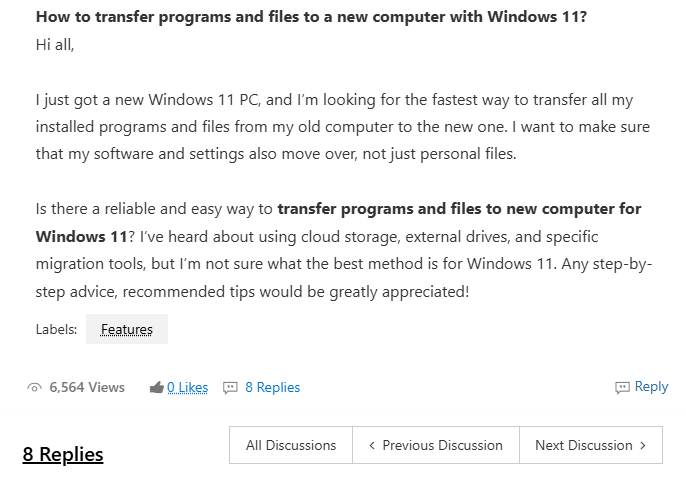The width and height of the screenshot is (686, 479).
Task: Click the Reply link
Action: [651, 386]
